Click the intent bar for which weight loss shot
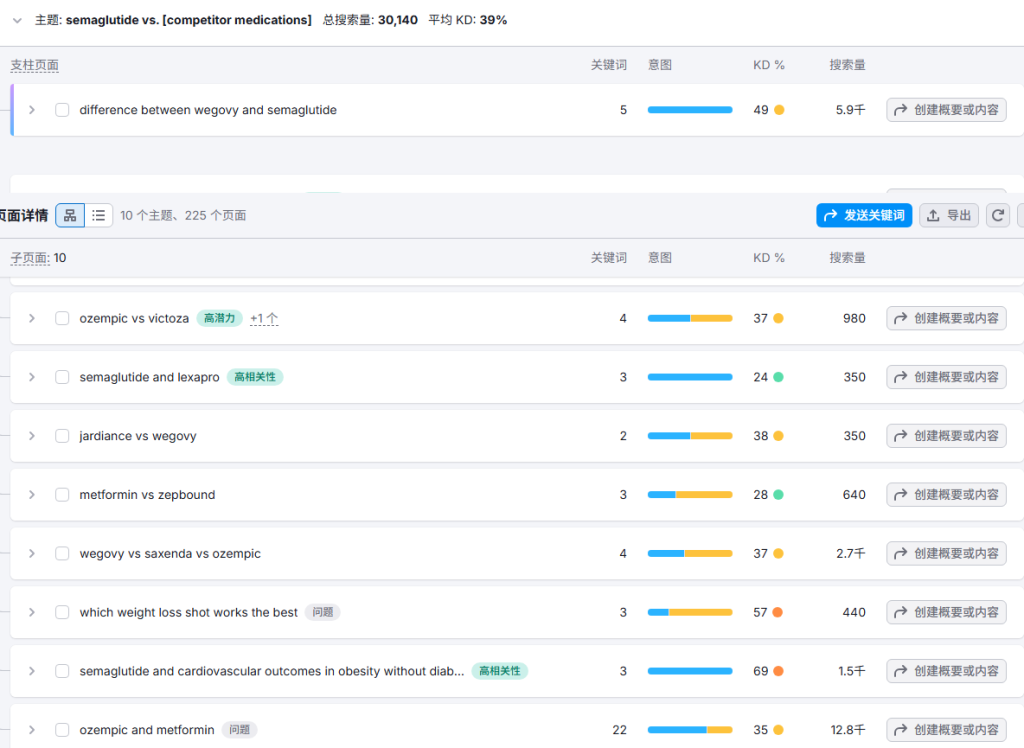 coord(690,612)
